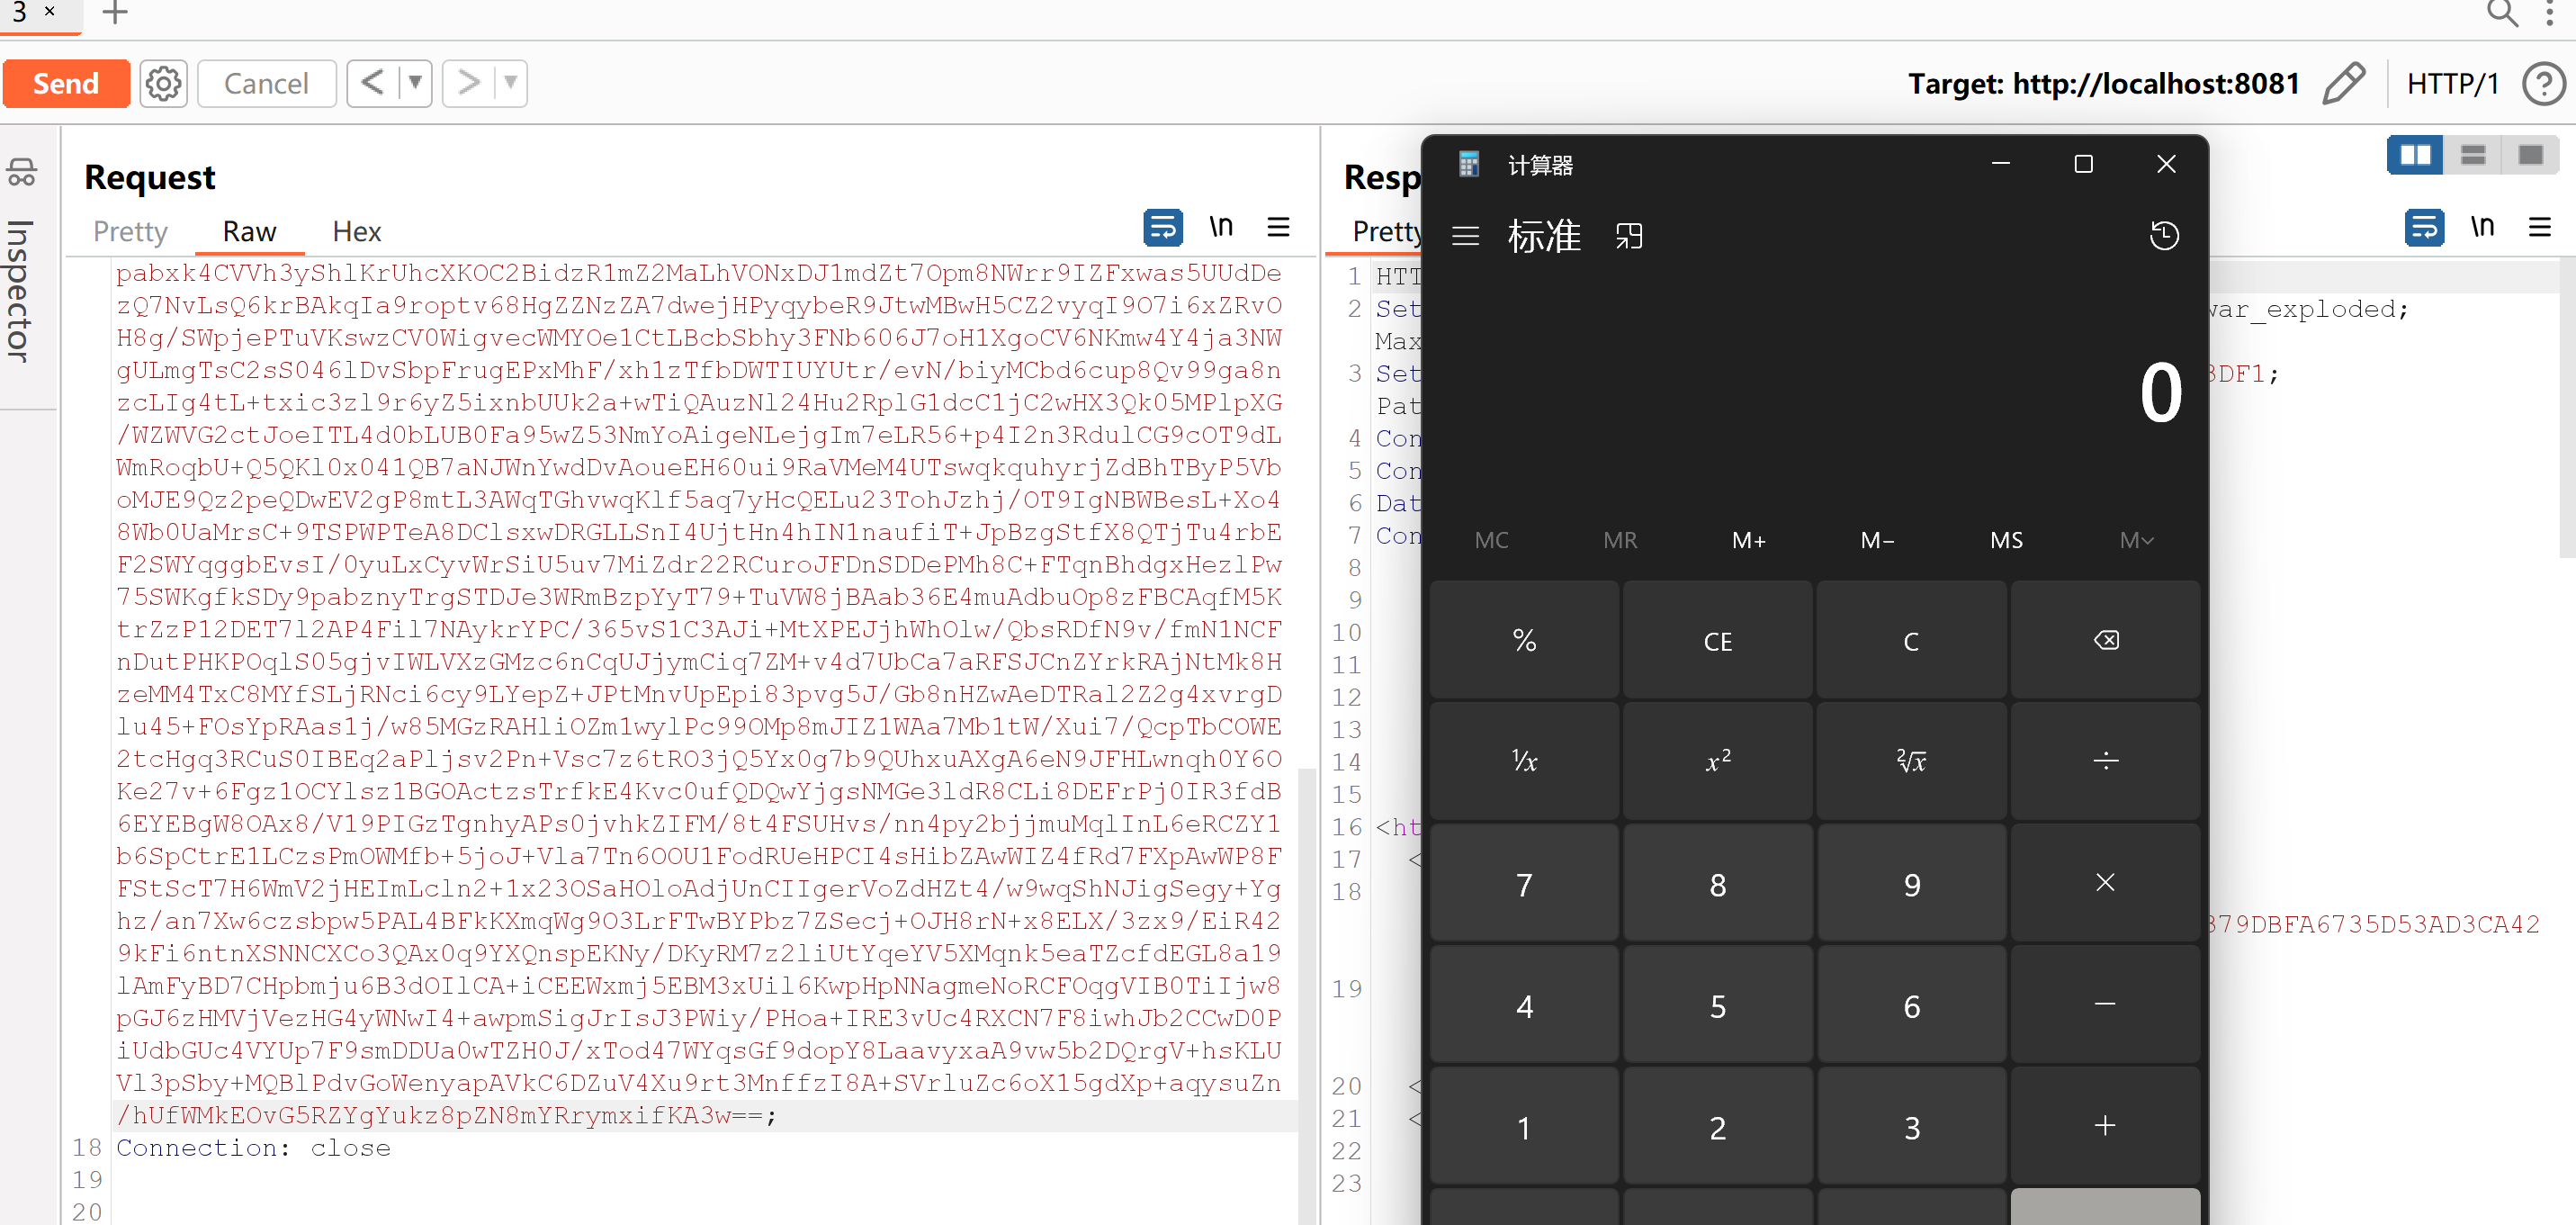
Task: Open calculator history clock icon
Action: click(x=2164, y=236)
